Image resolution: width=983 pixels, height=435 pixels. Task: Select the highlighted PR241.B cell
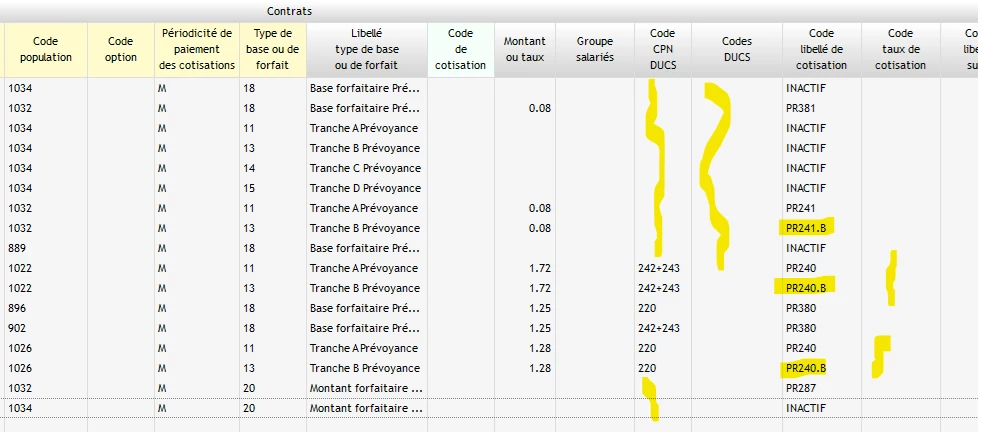pos(806,228)
